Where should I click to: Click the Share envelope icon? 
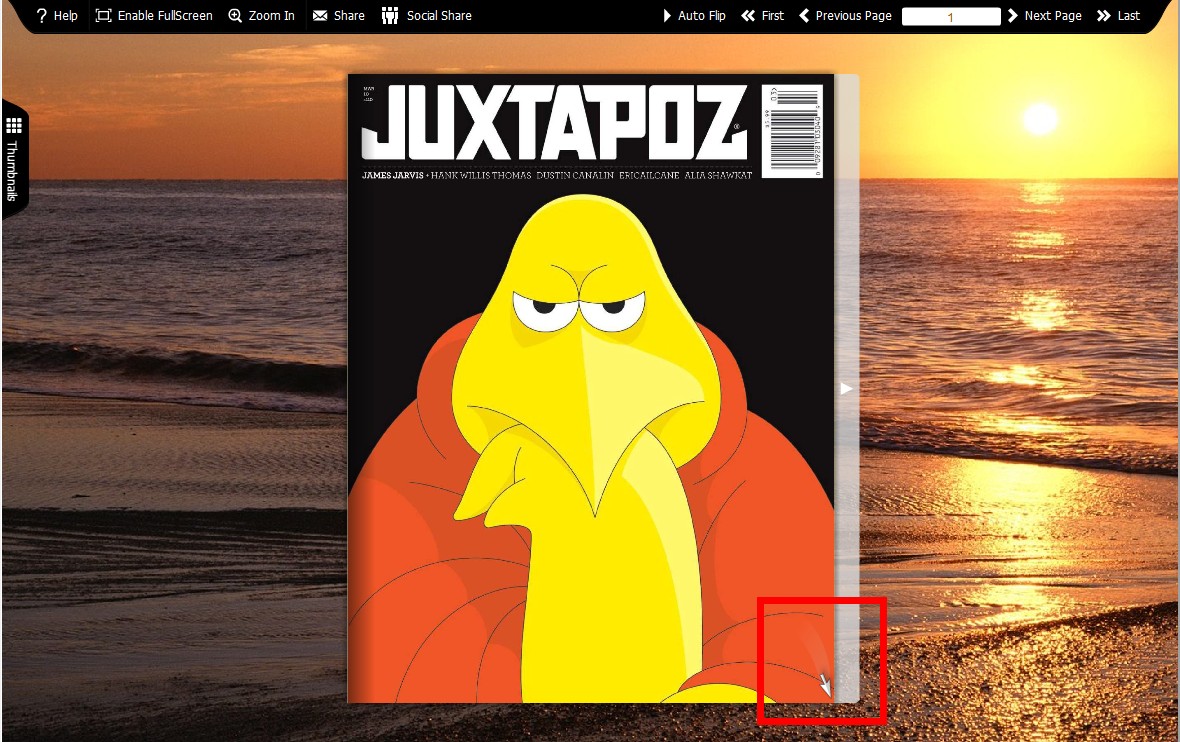point(320,16)
